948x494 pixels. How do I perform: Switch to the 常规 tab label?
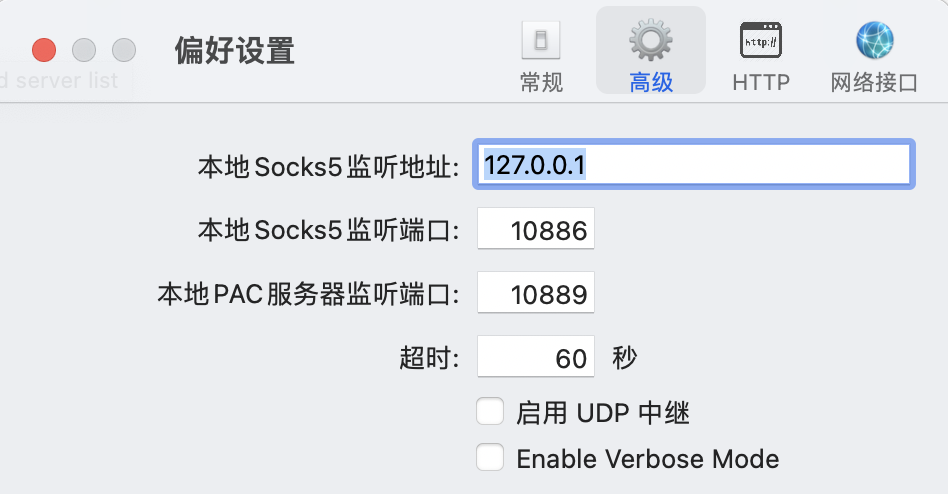(541, 82)
